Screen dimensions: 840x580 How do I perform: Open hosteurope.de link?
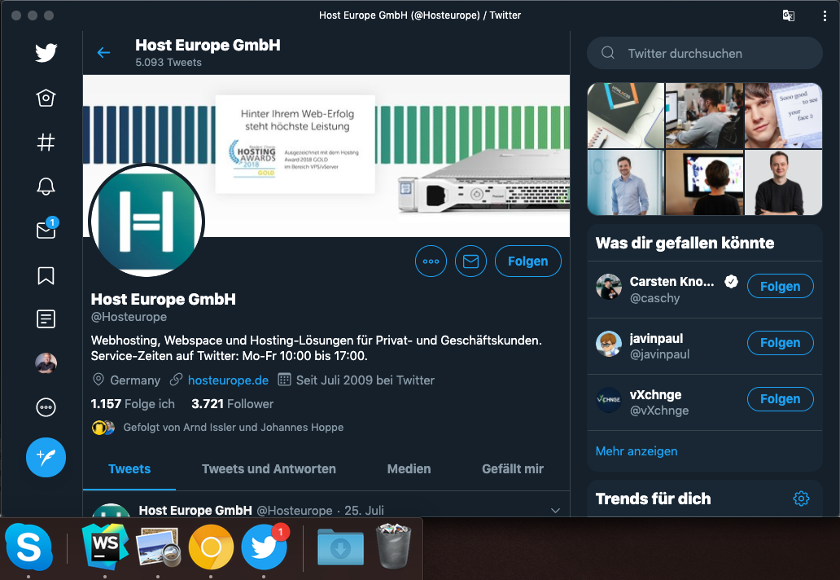[x=228, y=380]
